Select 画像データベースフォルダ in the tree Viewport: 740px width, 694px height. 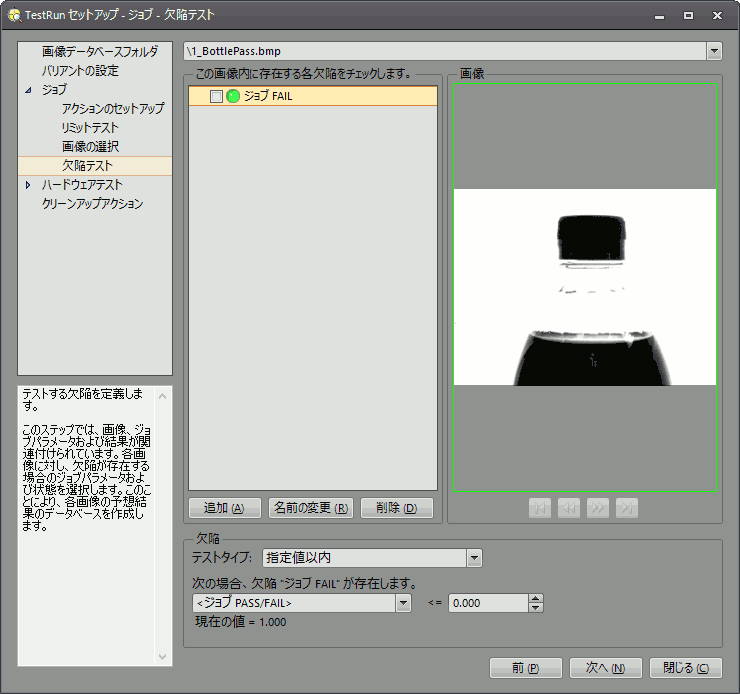99,52
